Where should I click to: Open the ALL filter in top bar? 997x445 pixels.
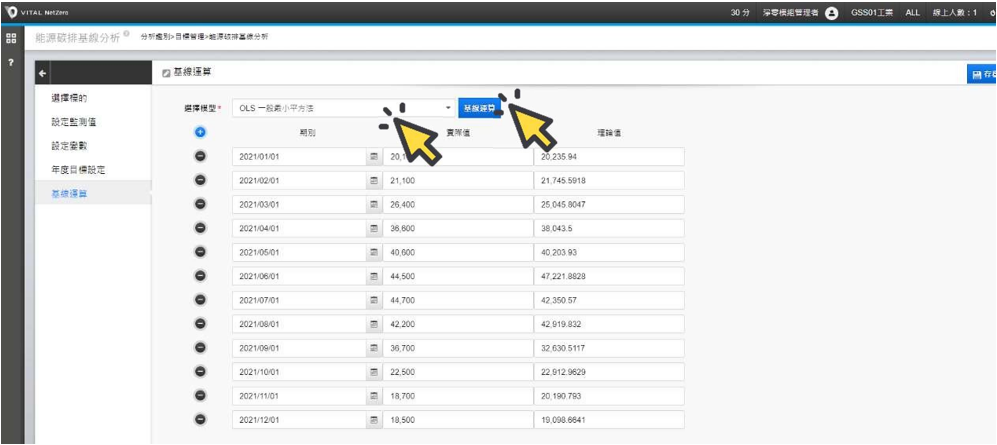[x=912, y=12]
